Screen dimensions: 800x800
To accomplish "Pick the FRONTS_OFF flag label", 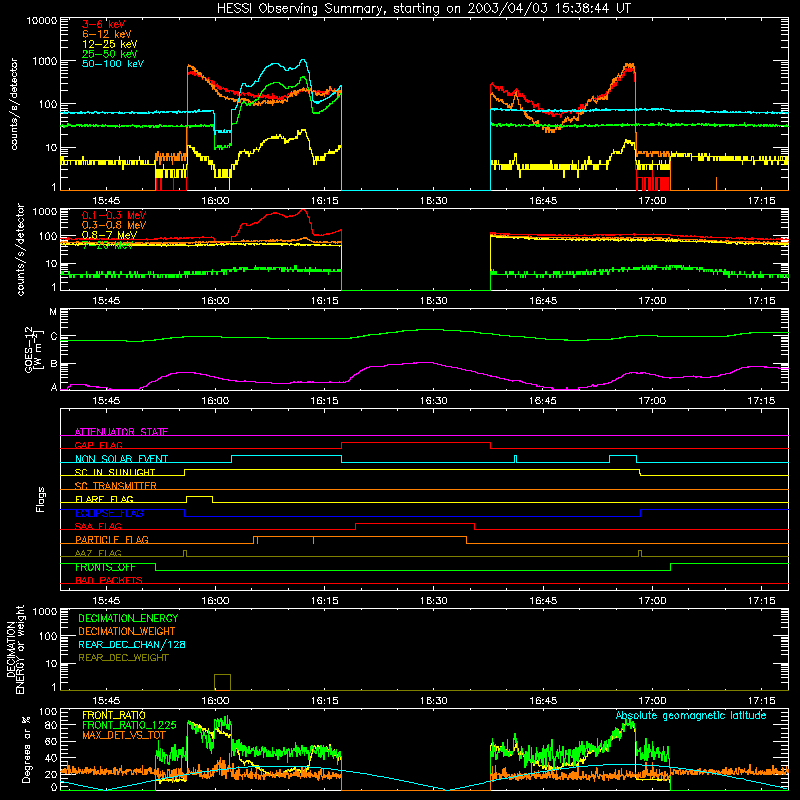I will pyautogui.click(x=105, y=567).
